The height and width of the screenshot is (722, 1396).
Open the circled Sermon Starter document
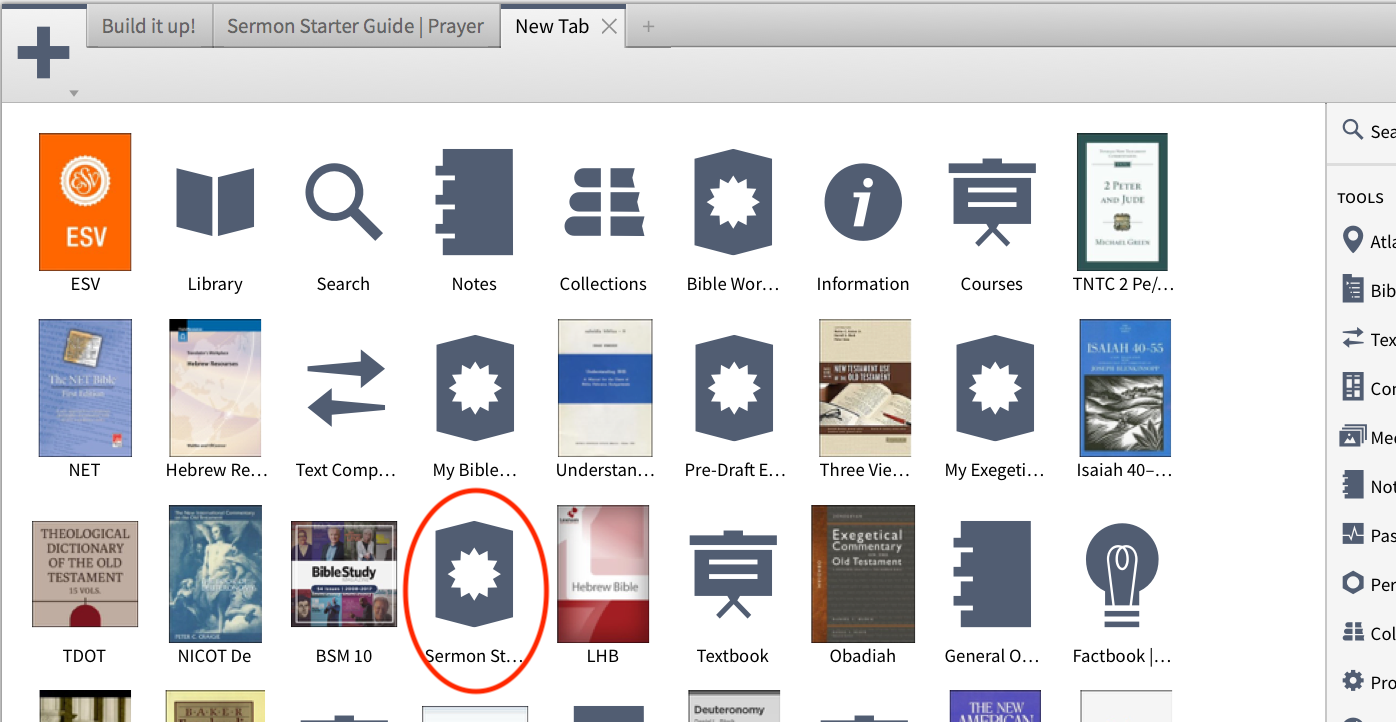pos(473,574)
